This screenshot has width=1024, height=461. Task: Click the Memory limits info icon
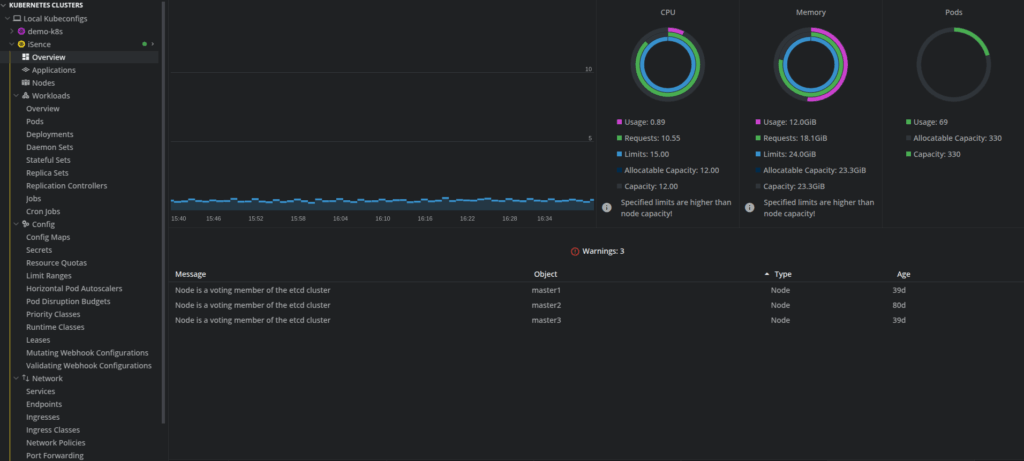tap(748, 208)
